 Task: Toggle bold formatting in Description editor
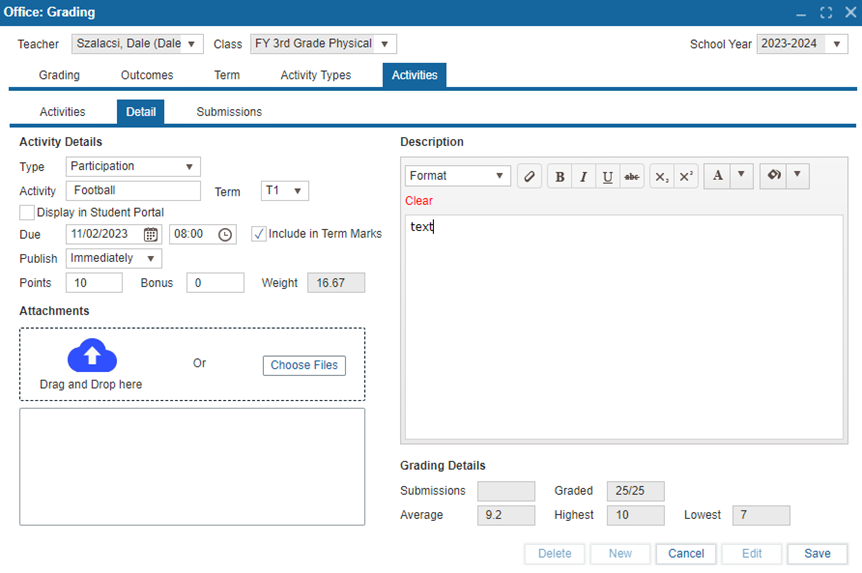(x=559, y=176)
